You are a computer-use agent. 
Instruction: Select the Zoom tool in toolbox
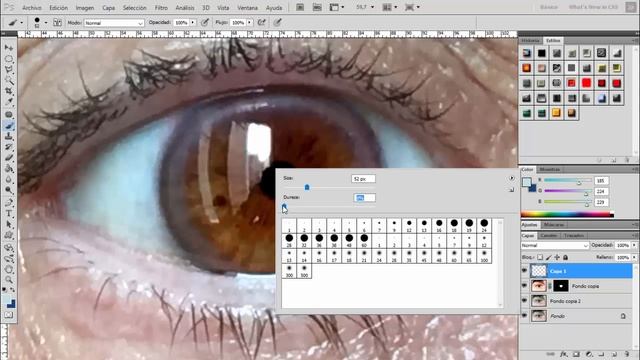click(x=9, y=280)
